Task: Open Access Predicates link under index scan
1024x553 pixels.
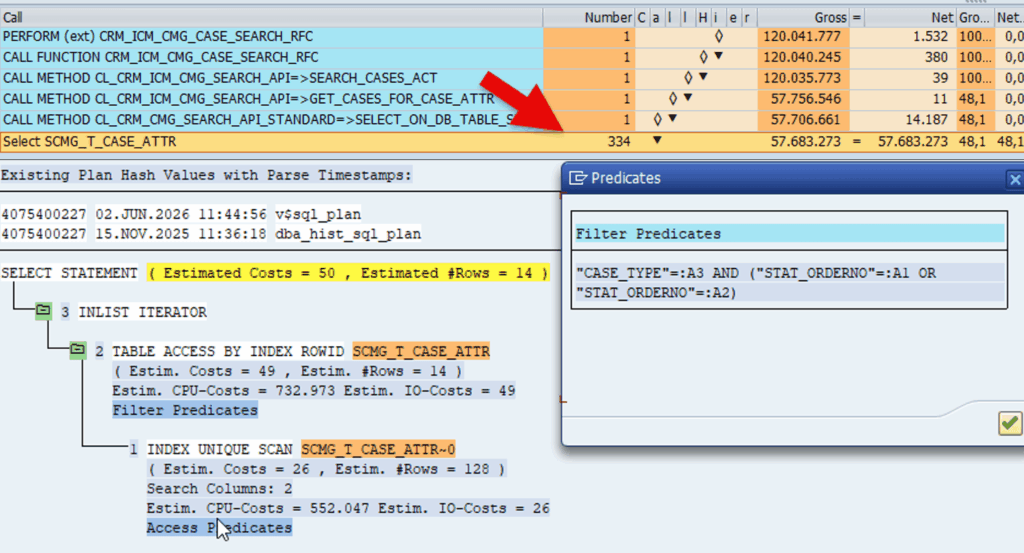Action: [x=219, y=528]
